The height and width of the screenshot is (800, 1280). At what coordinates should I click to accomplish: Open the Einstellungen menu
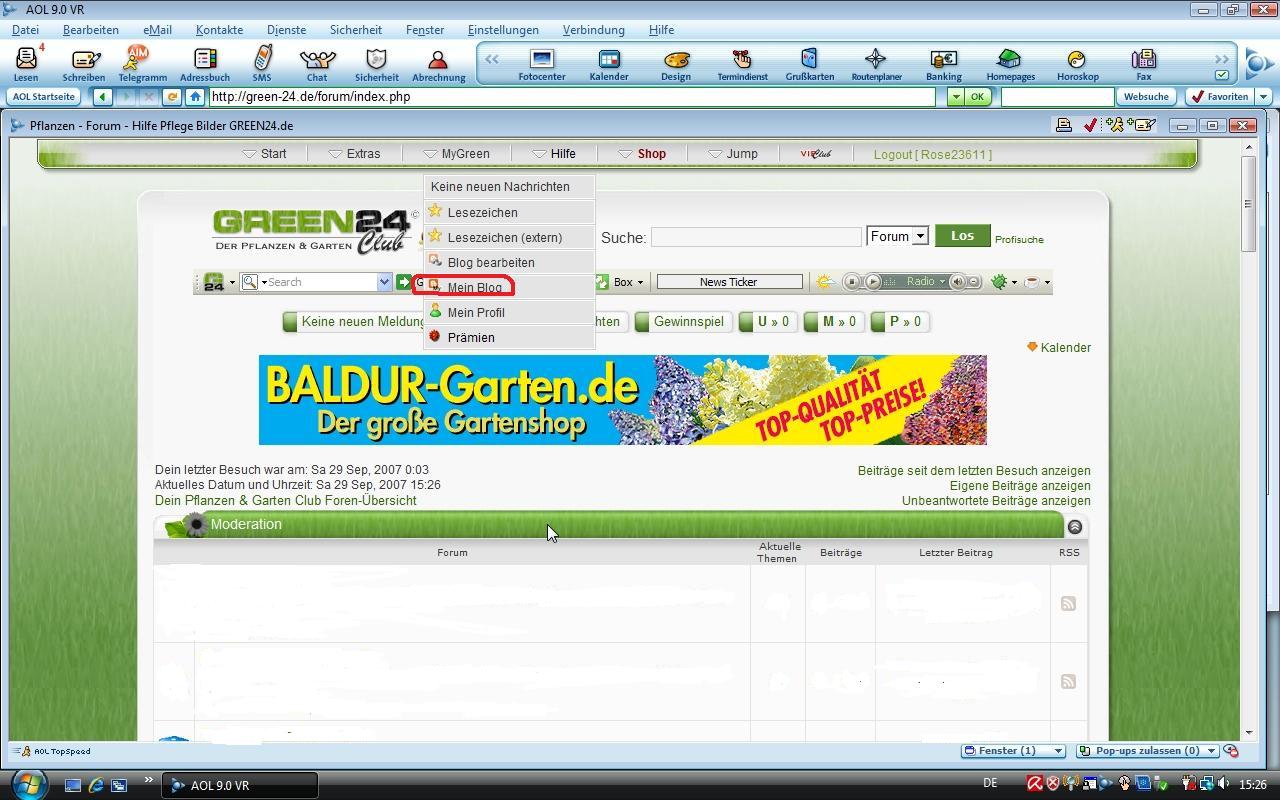(x=503, y=30)
